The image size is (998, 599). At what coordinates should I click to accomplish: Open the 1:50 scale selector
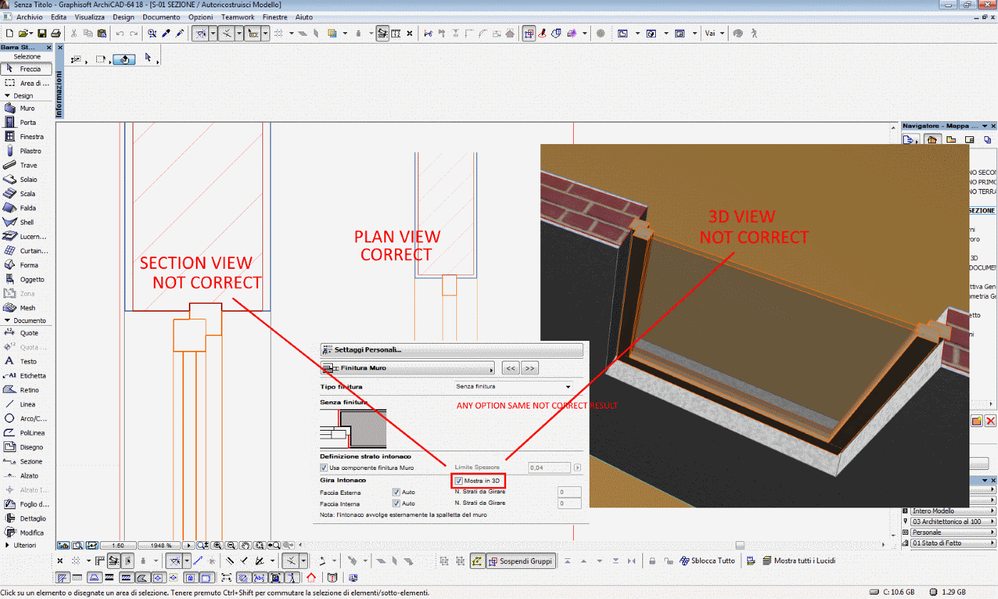coord(118,546)
